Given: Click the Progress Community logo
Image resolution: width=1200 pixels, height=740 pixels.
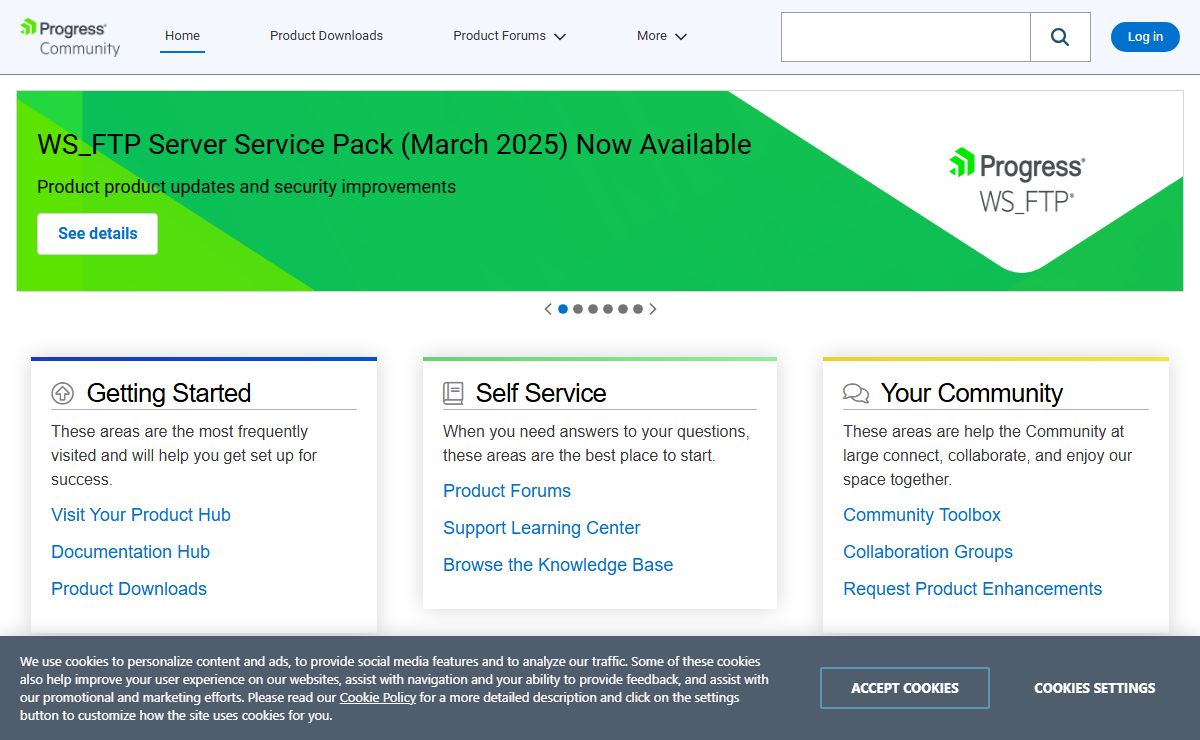Looking at the screenshot, I should point(70,37).
